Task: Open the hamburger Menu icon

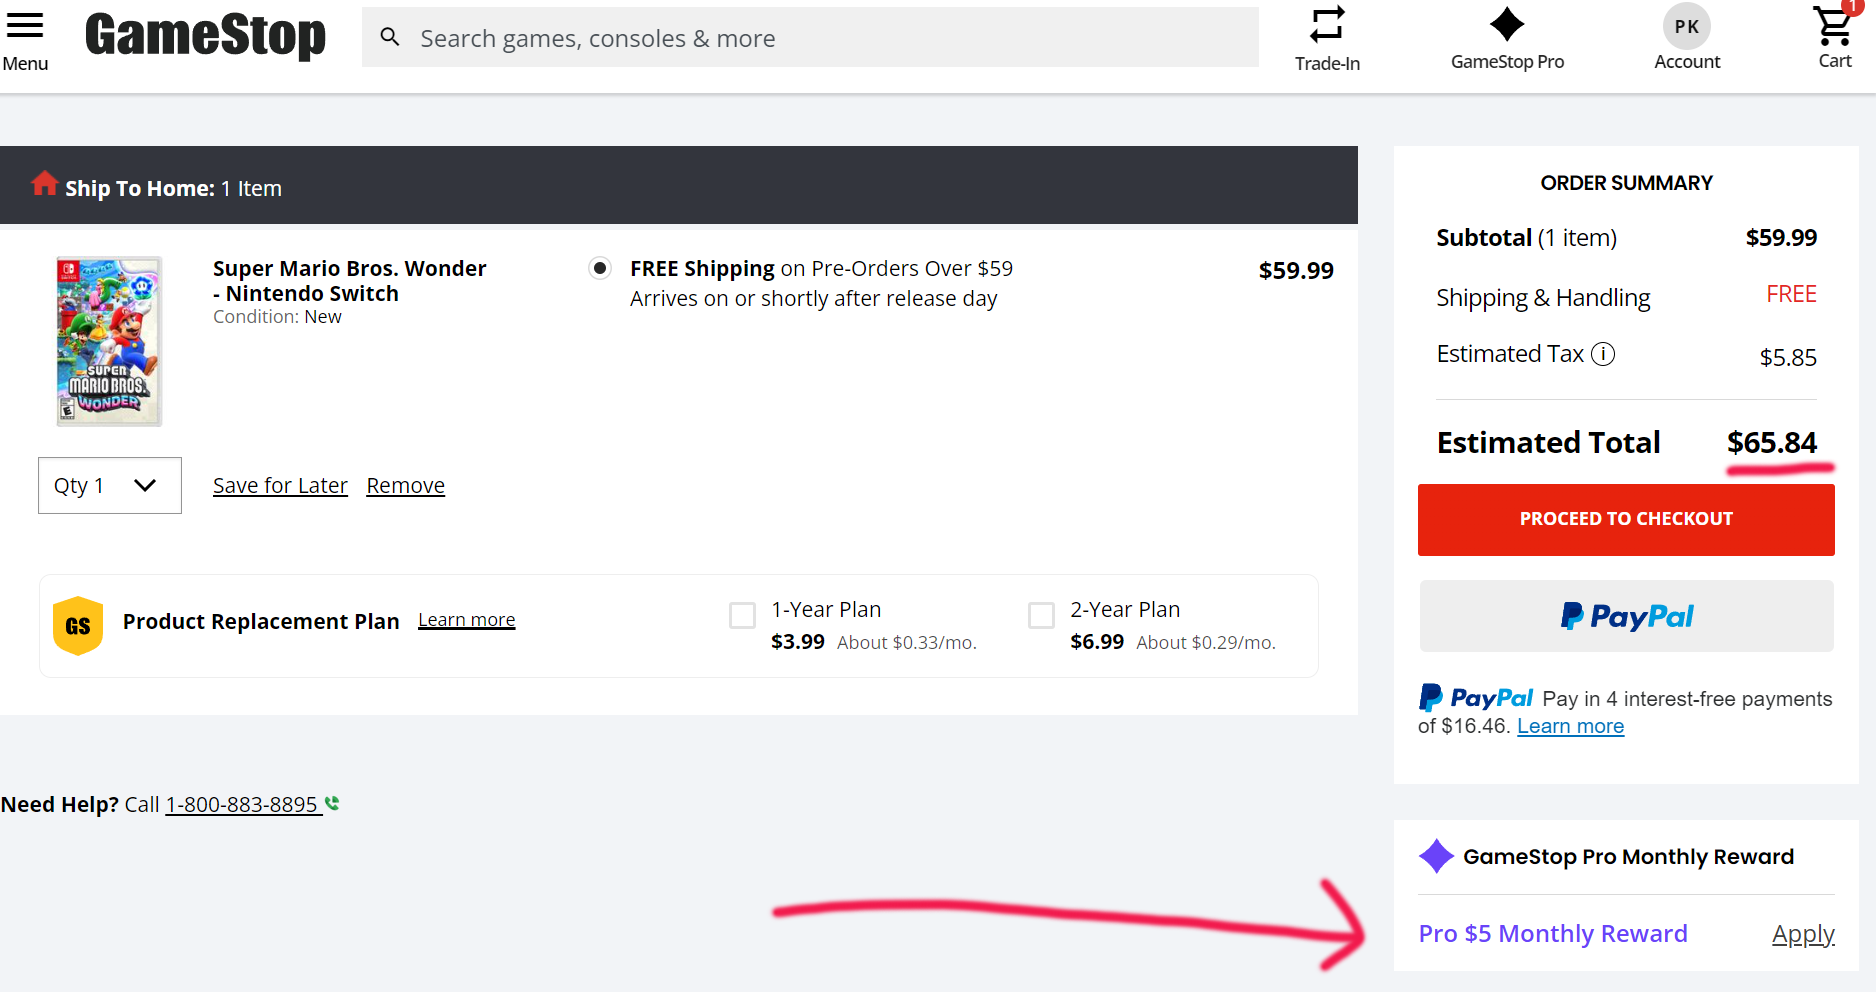Action: coord(25,26)
